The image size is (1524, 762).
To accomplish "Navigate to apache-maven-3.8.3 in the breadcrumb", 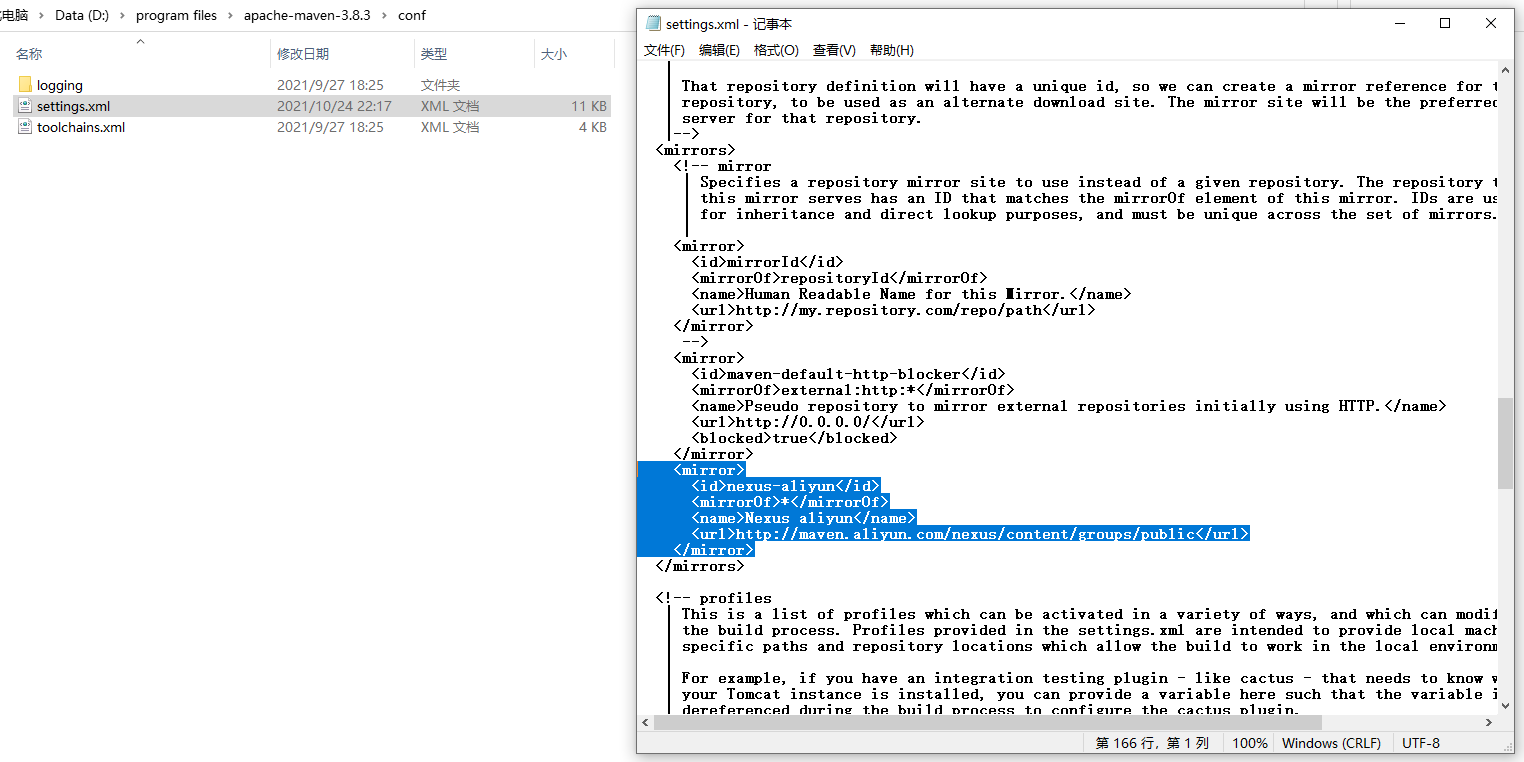I will click(x=307, y=16).
